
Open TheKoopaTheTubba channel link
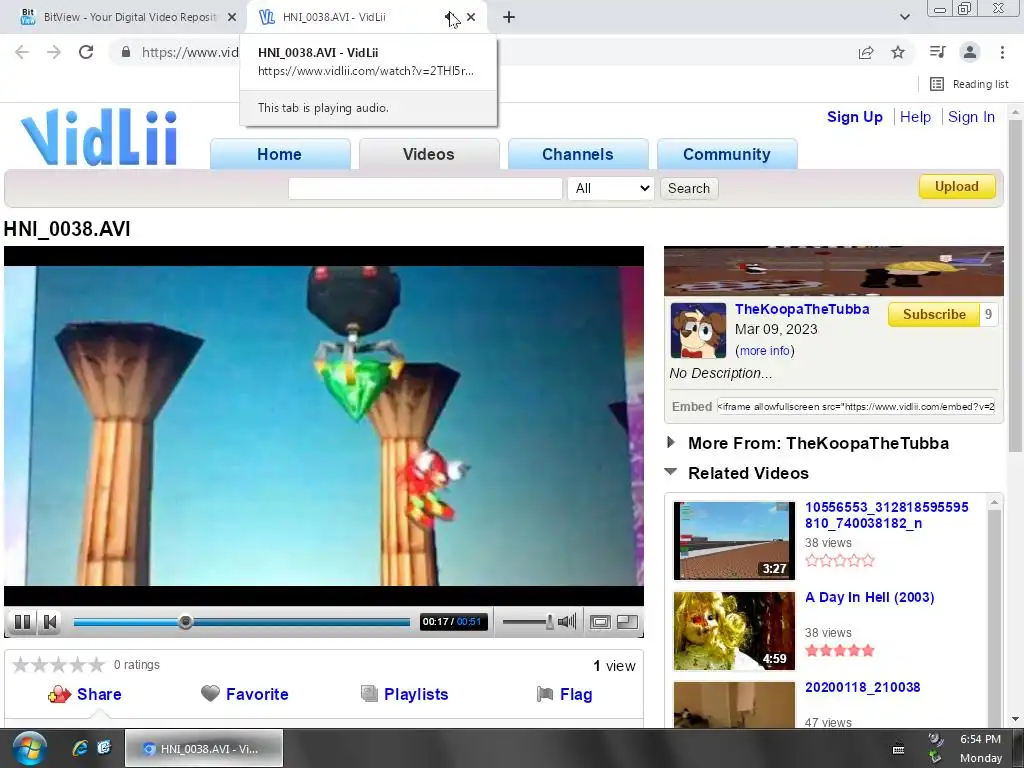coord(802,309)
